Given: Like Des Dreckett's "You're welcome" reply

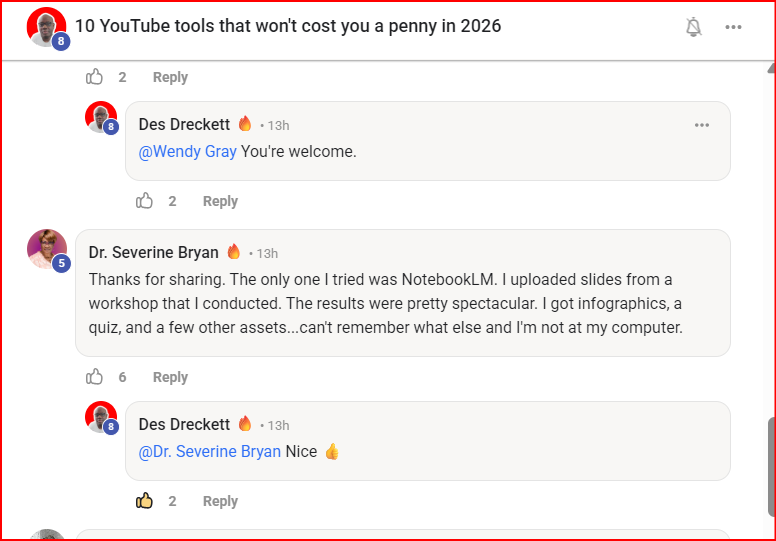Looking at the screenshot, I should click(145, 201).
